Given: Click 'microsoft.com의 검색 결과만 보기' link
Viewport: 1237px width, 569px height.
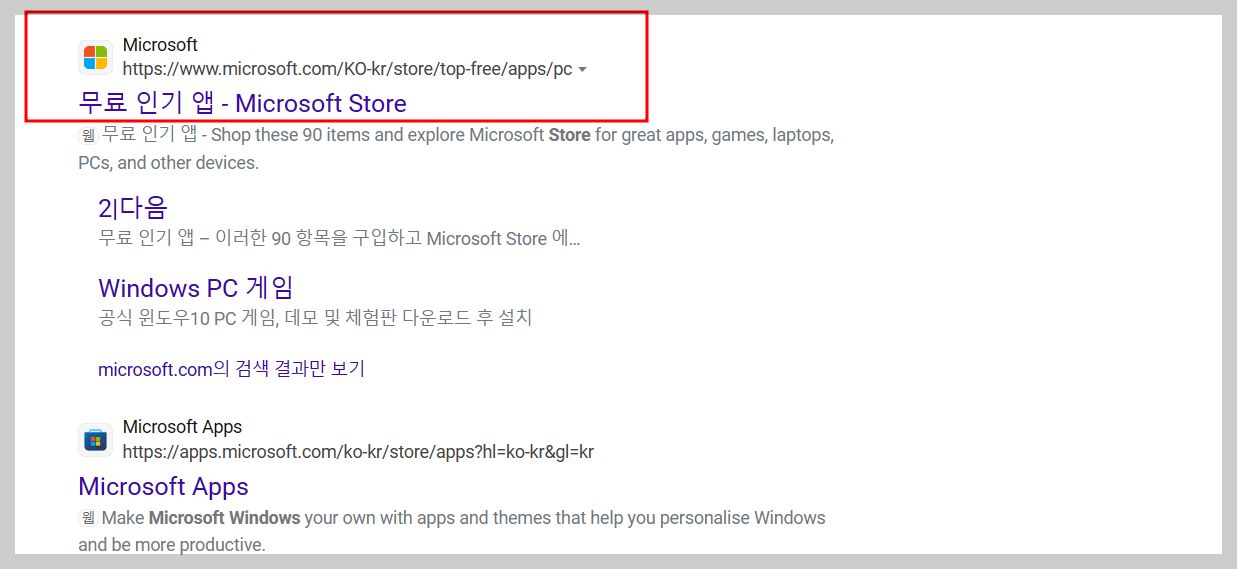Looking at the screenshot, I should (x=231, y=369).
